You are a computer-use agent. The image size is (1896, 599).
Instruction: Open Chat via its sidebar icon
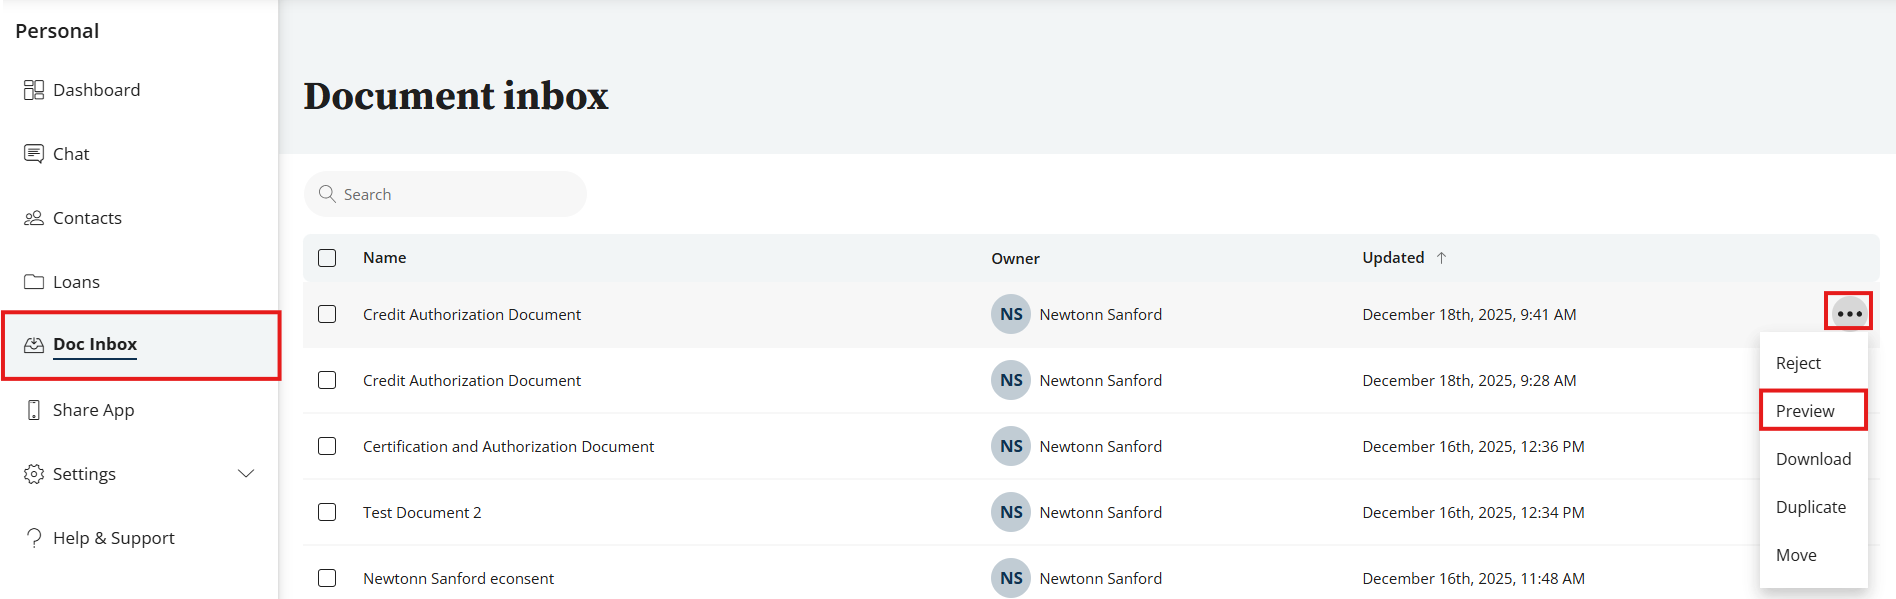tap(34, 154)
